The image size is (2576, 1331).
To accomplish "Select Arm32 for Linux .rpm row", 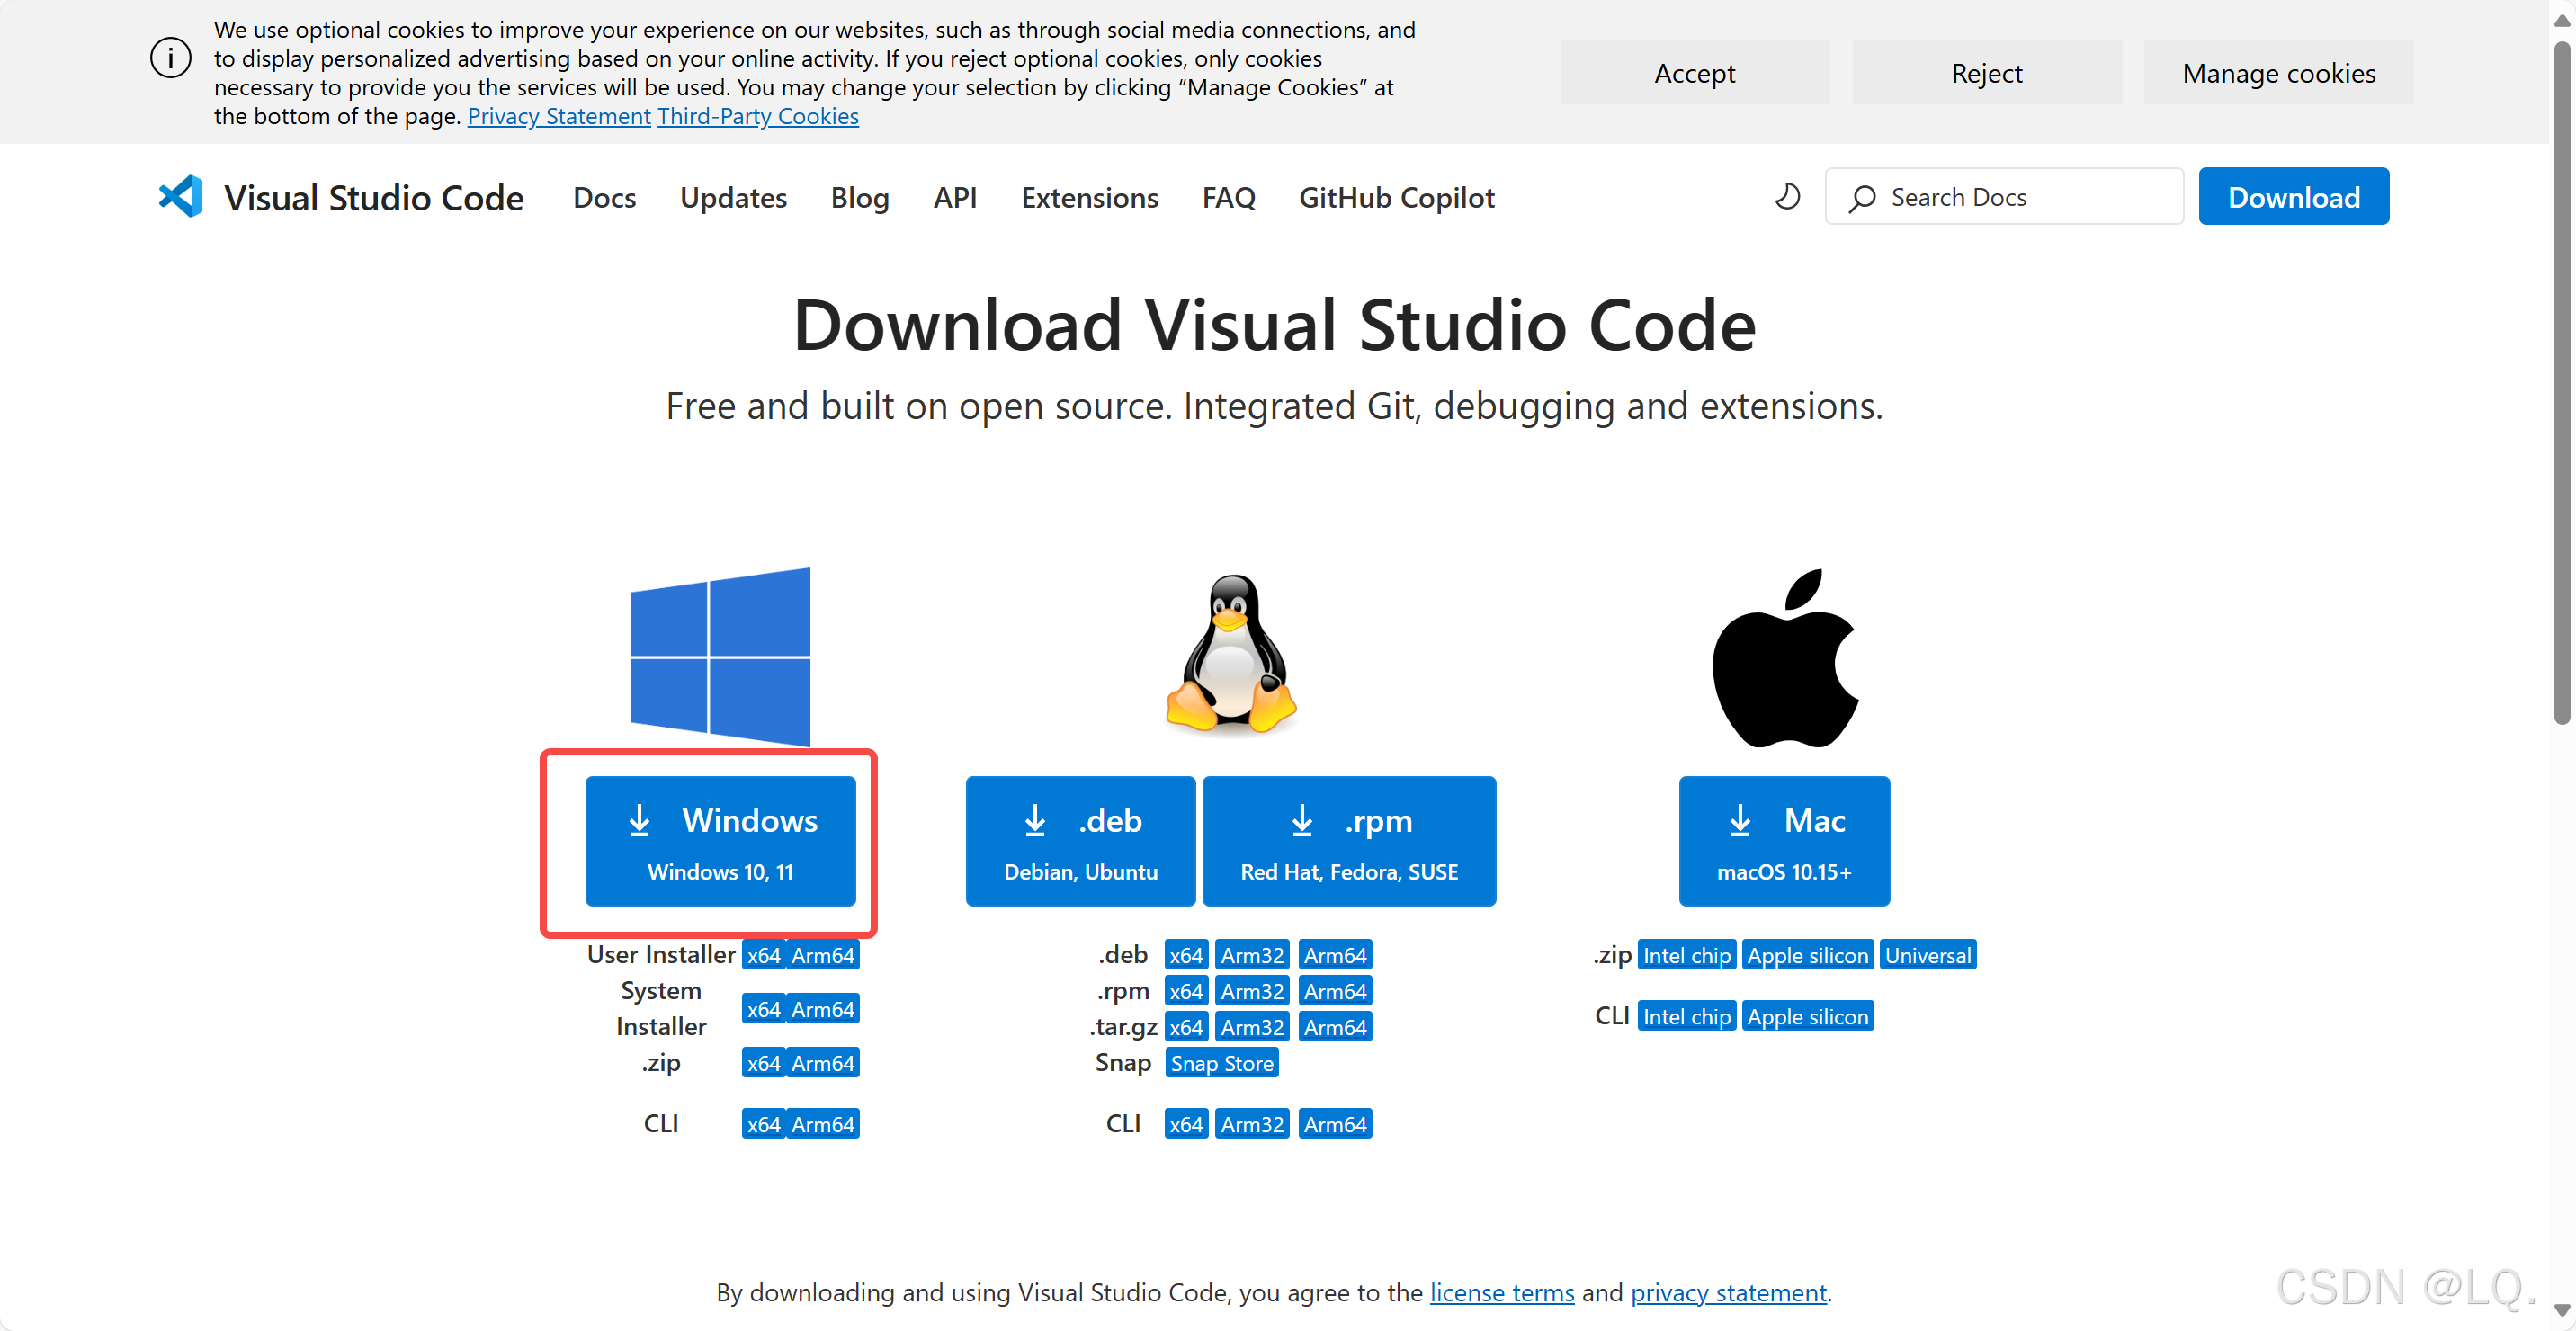I will point(1252,991).
